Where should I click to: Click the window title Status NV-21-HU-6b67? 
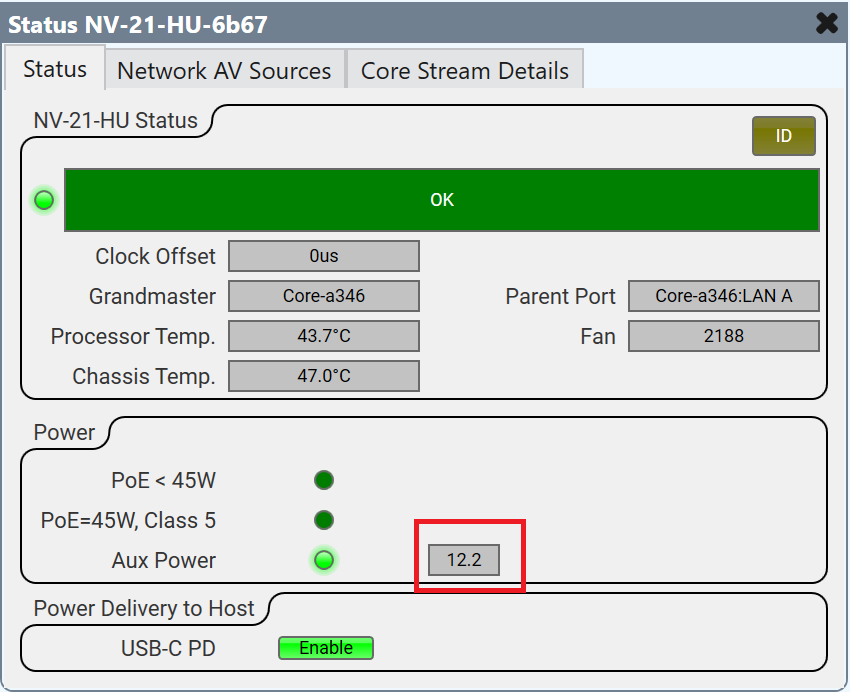click(x=138, y=23)
